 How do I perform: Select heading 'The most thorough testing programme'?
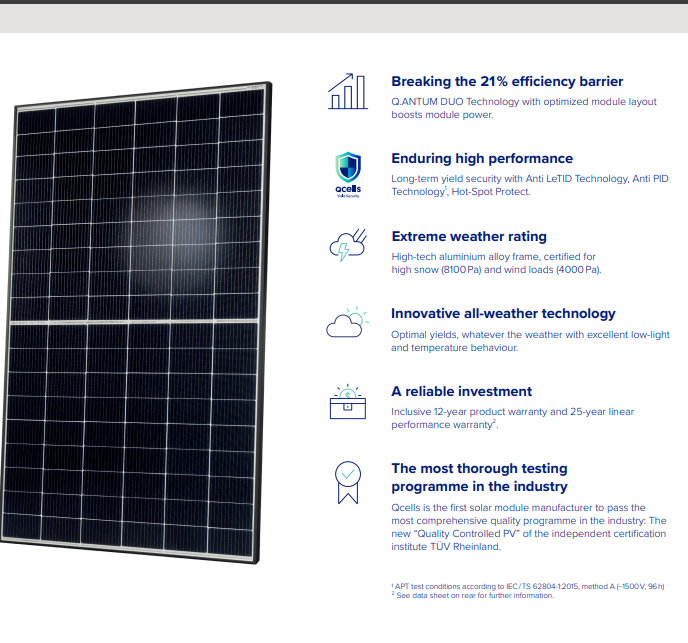479,477
